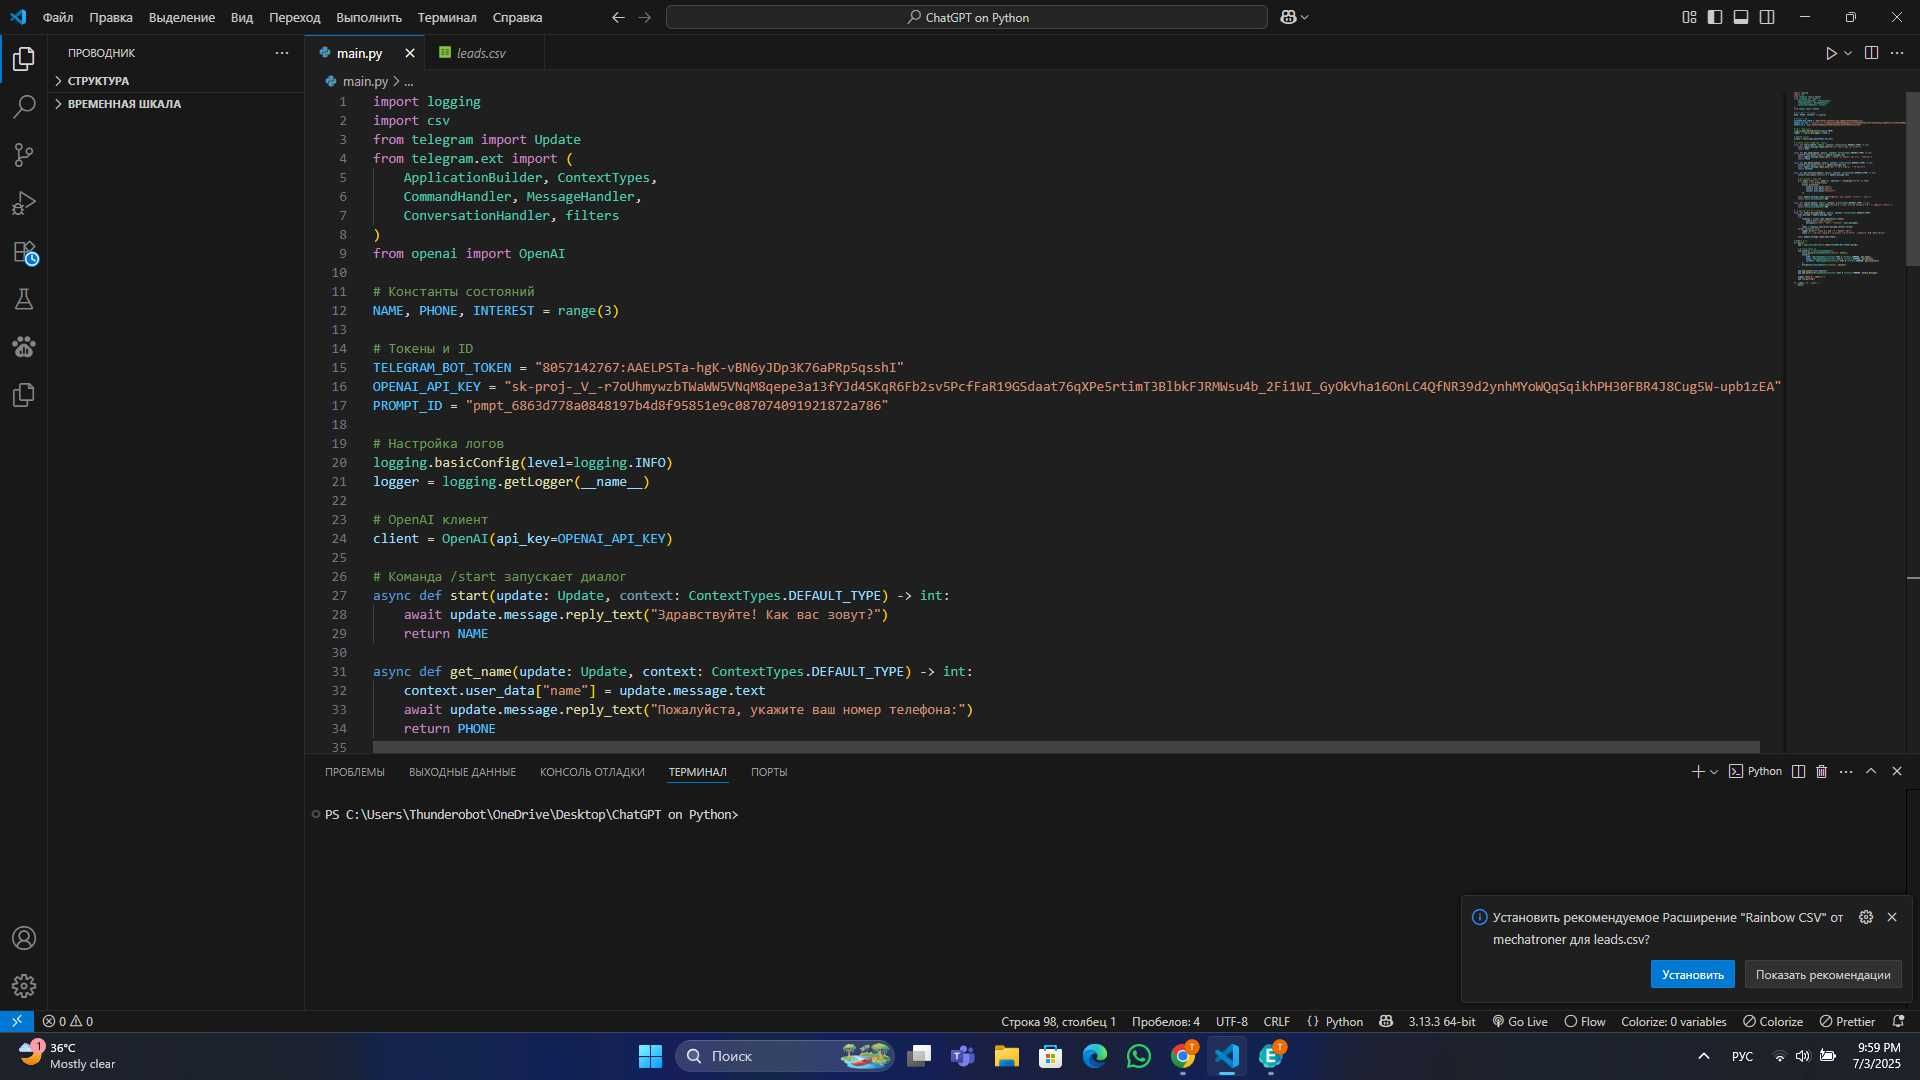
Task: Open new terminal profile dropdown
Action: pos(1714,771)
